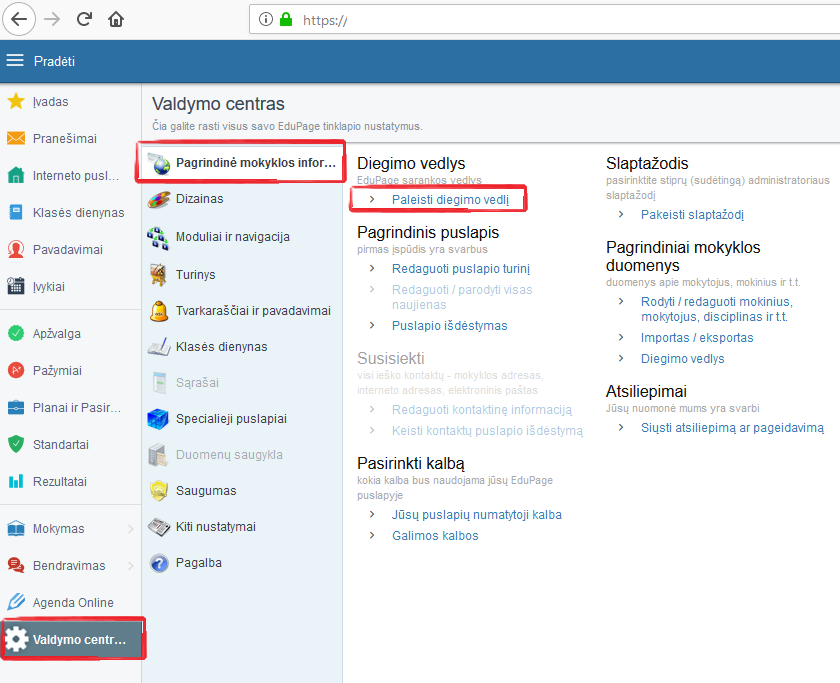Screen dimensions: 840x683
Task: Open the Paleisti diegimo vedlį link
Action: click(451, 200)
